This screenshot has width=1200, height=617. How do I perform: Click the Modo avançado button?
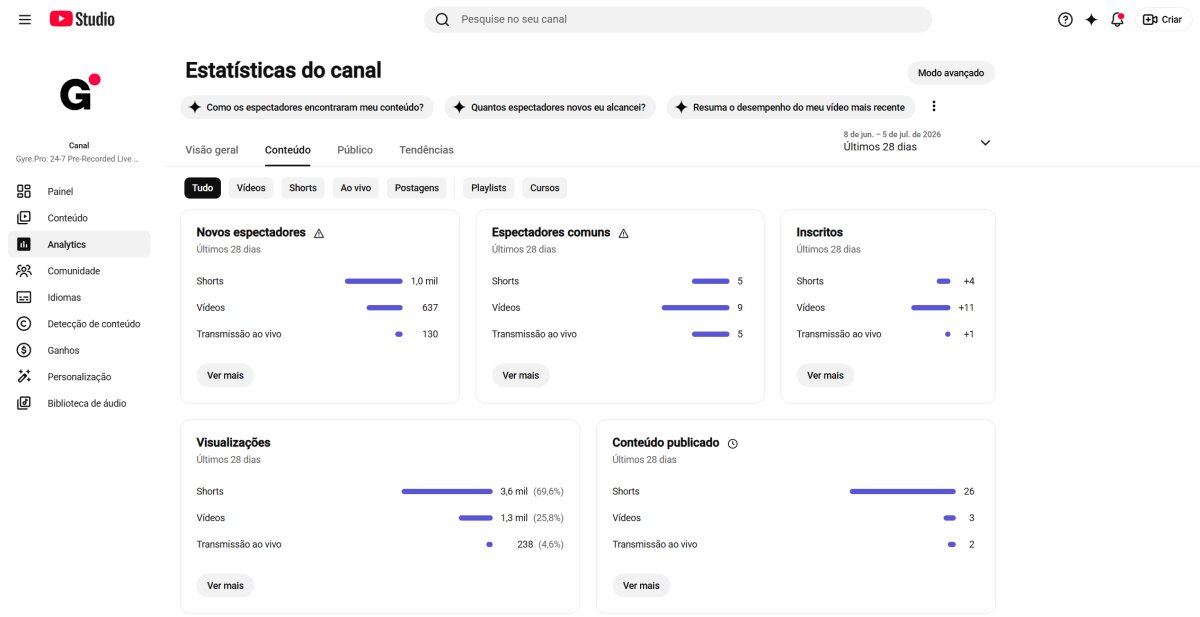951,73
